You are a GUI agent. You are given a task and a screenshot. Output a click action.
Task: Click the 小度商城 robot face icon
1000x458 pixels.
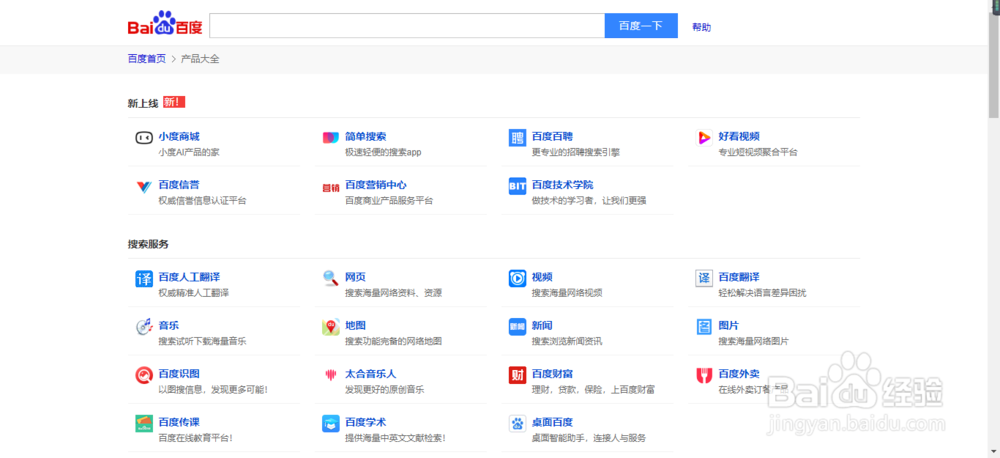143,137
